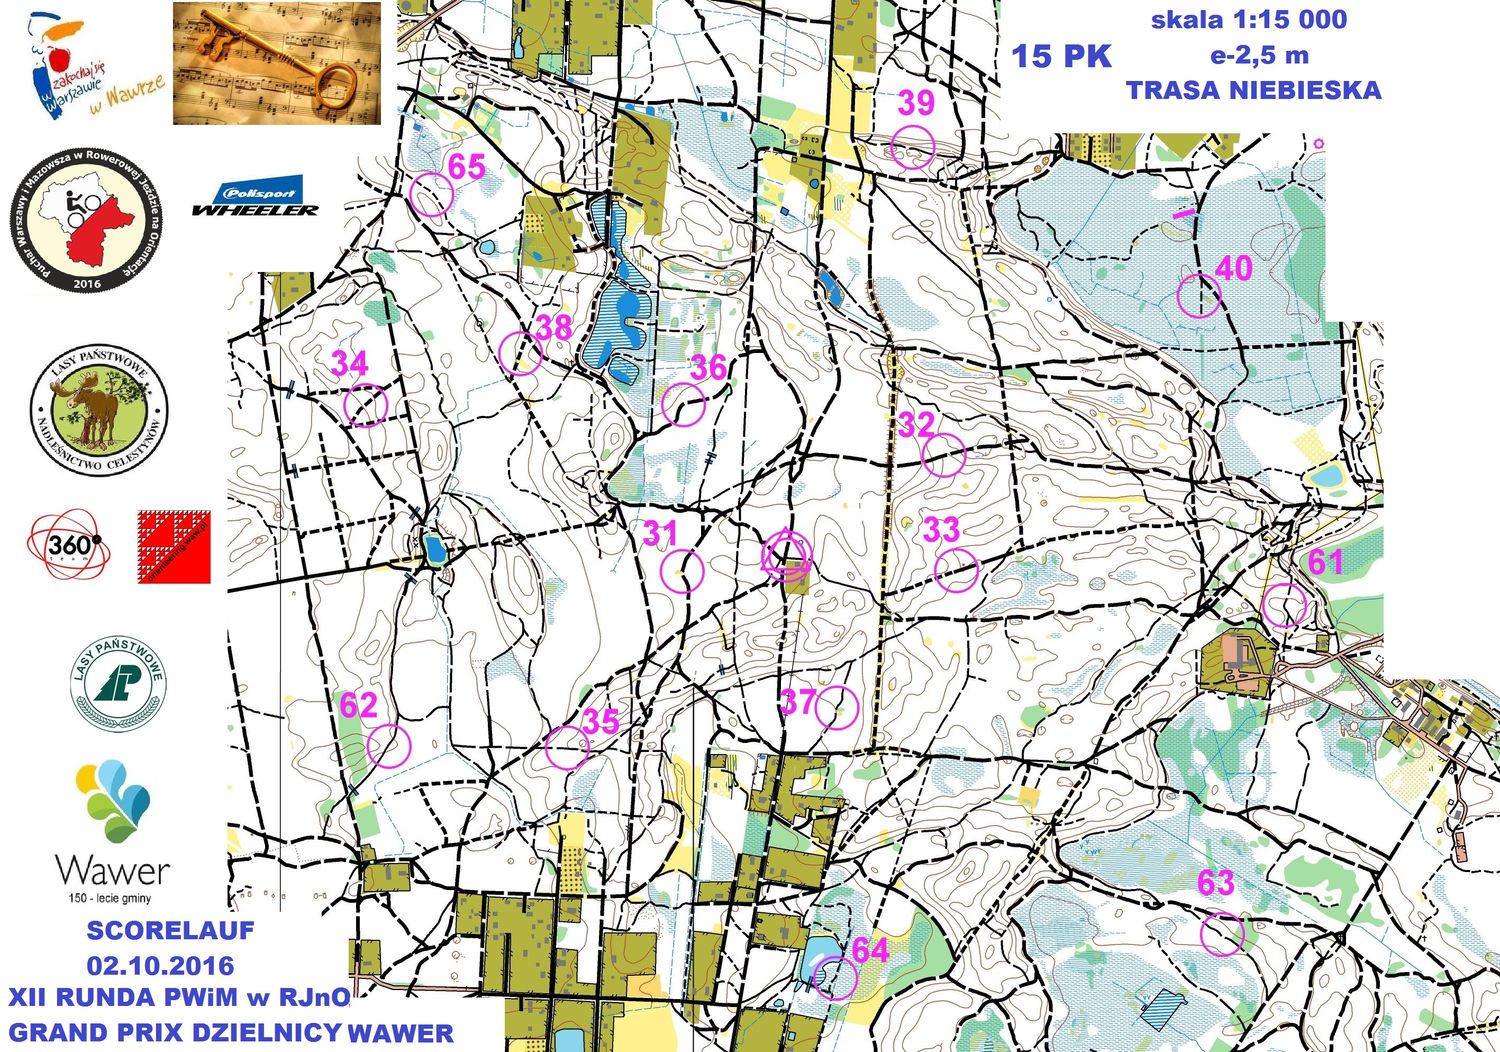1500x1052 pixels.
Task: Select control point circle 61
Action: point(1284,605)
